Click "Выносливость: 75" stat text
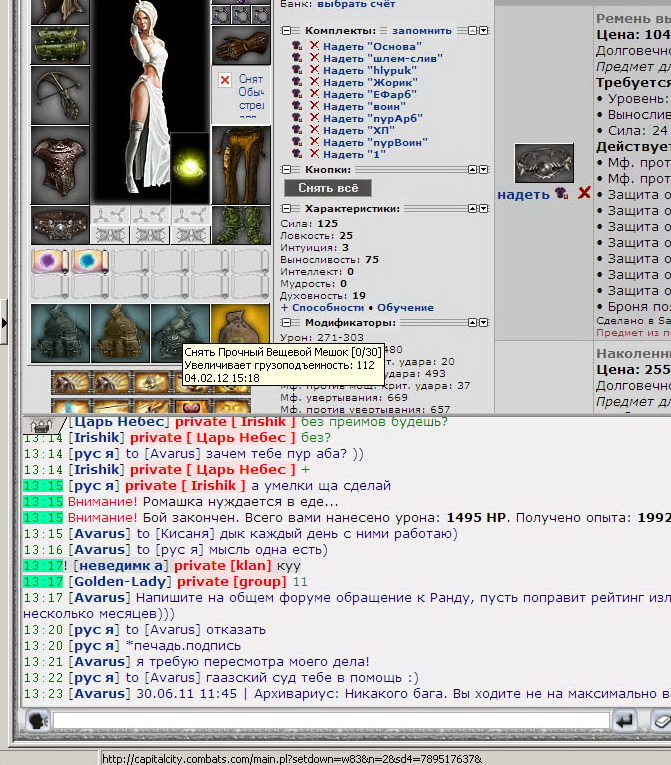The image size is (671, 765). 329,260
